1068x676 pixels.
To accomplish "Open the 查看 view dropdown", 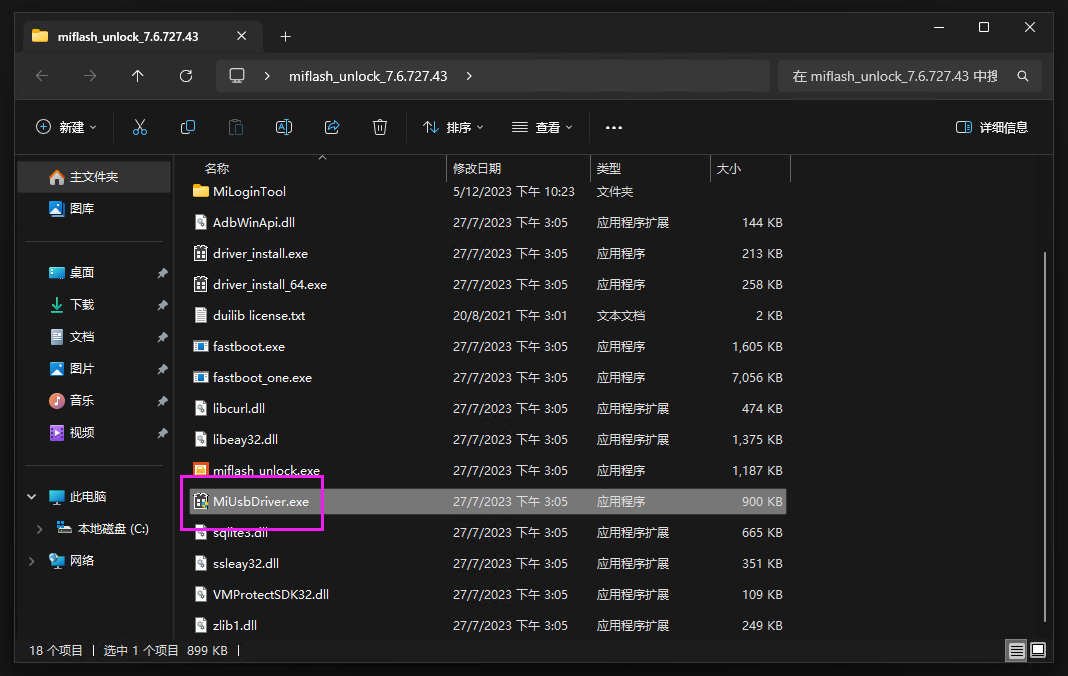I will [x=542, y=127].
